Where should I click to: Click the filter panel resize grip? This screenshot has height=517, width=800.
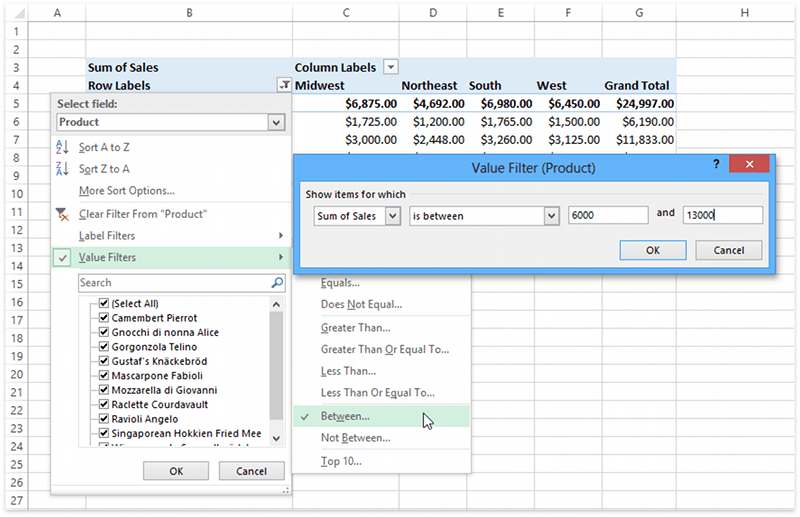(286, 490)
